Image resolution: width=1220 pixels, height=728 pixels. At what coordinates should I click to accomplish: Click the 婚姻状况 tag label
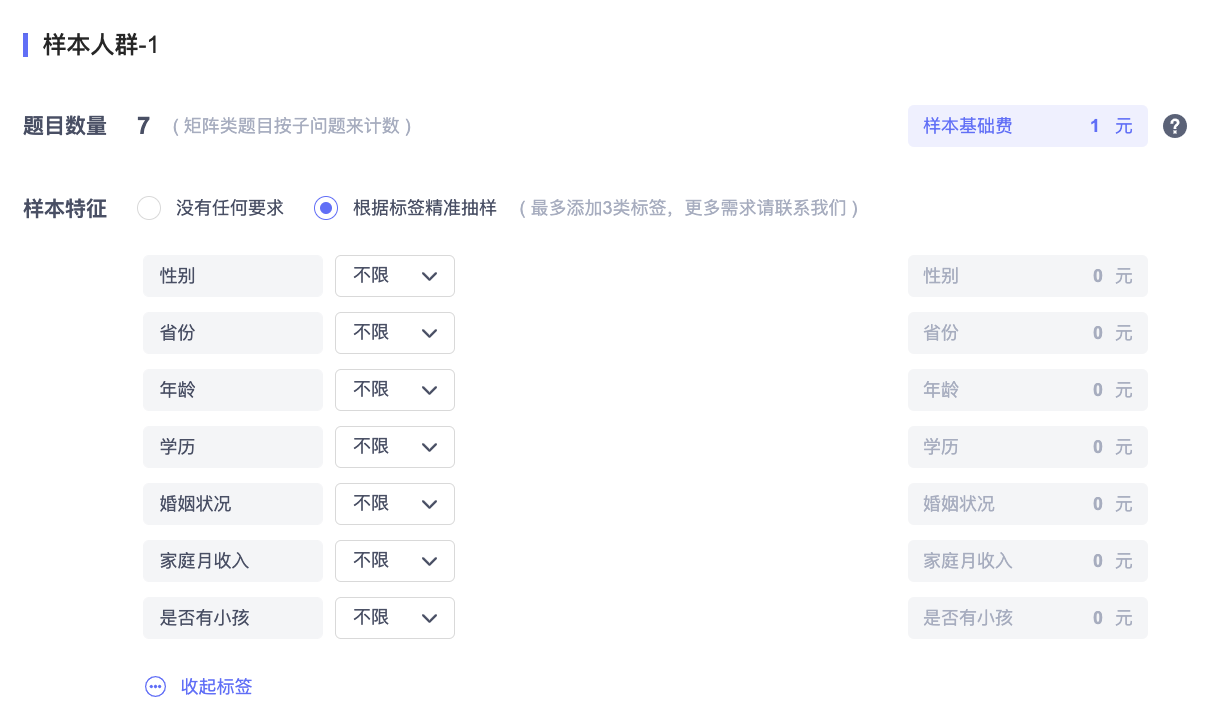tap(232, 504)
